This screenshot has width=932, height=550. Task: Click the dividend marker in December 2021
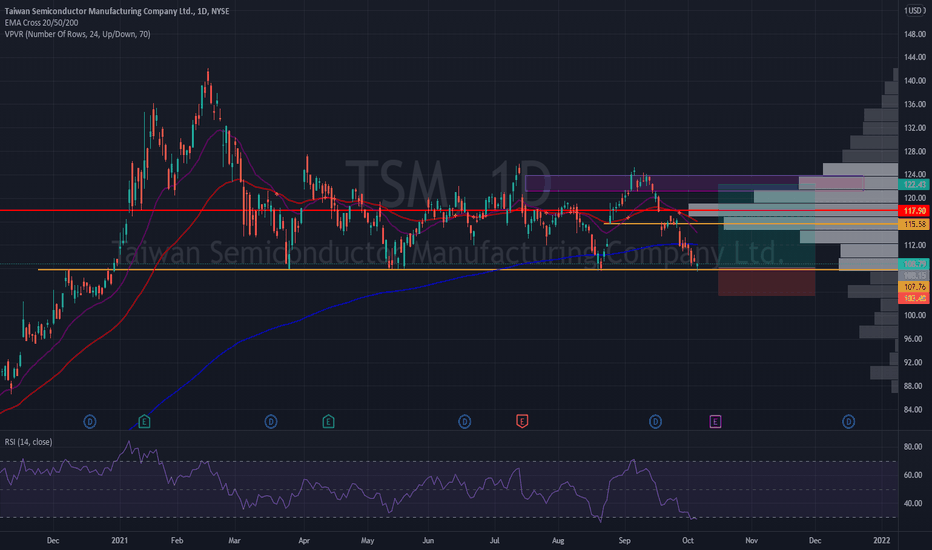(x=848, y=422)
